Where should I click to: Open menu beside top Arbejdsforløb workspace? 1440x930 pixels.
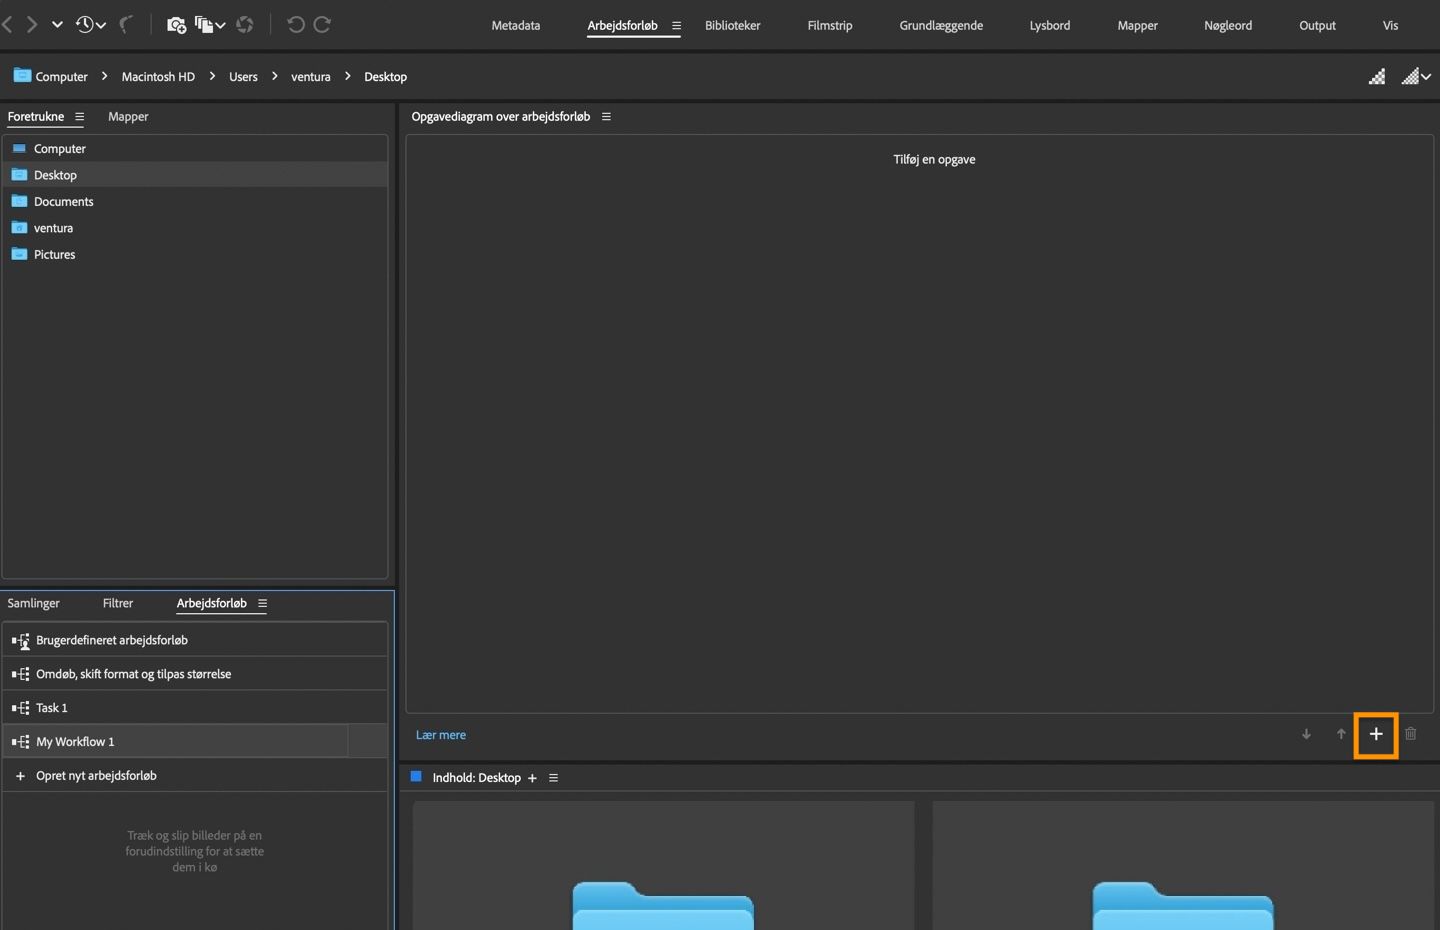click(x=676, y=25)
